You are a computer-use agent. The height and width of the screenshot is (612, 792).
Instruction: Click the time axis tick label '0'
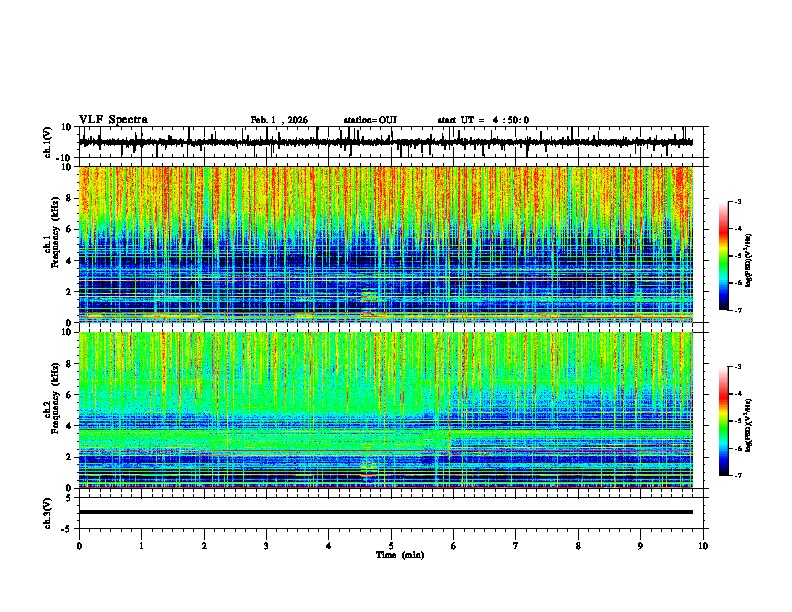pyautogui.click(x=79, y=546)
